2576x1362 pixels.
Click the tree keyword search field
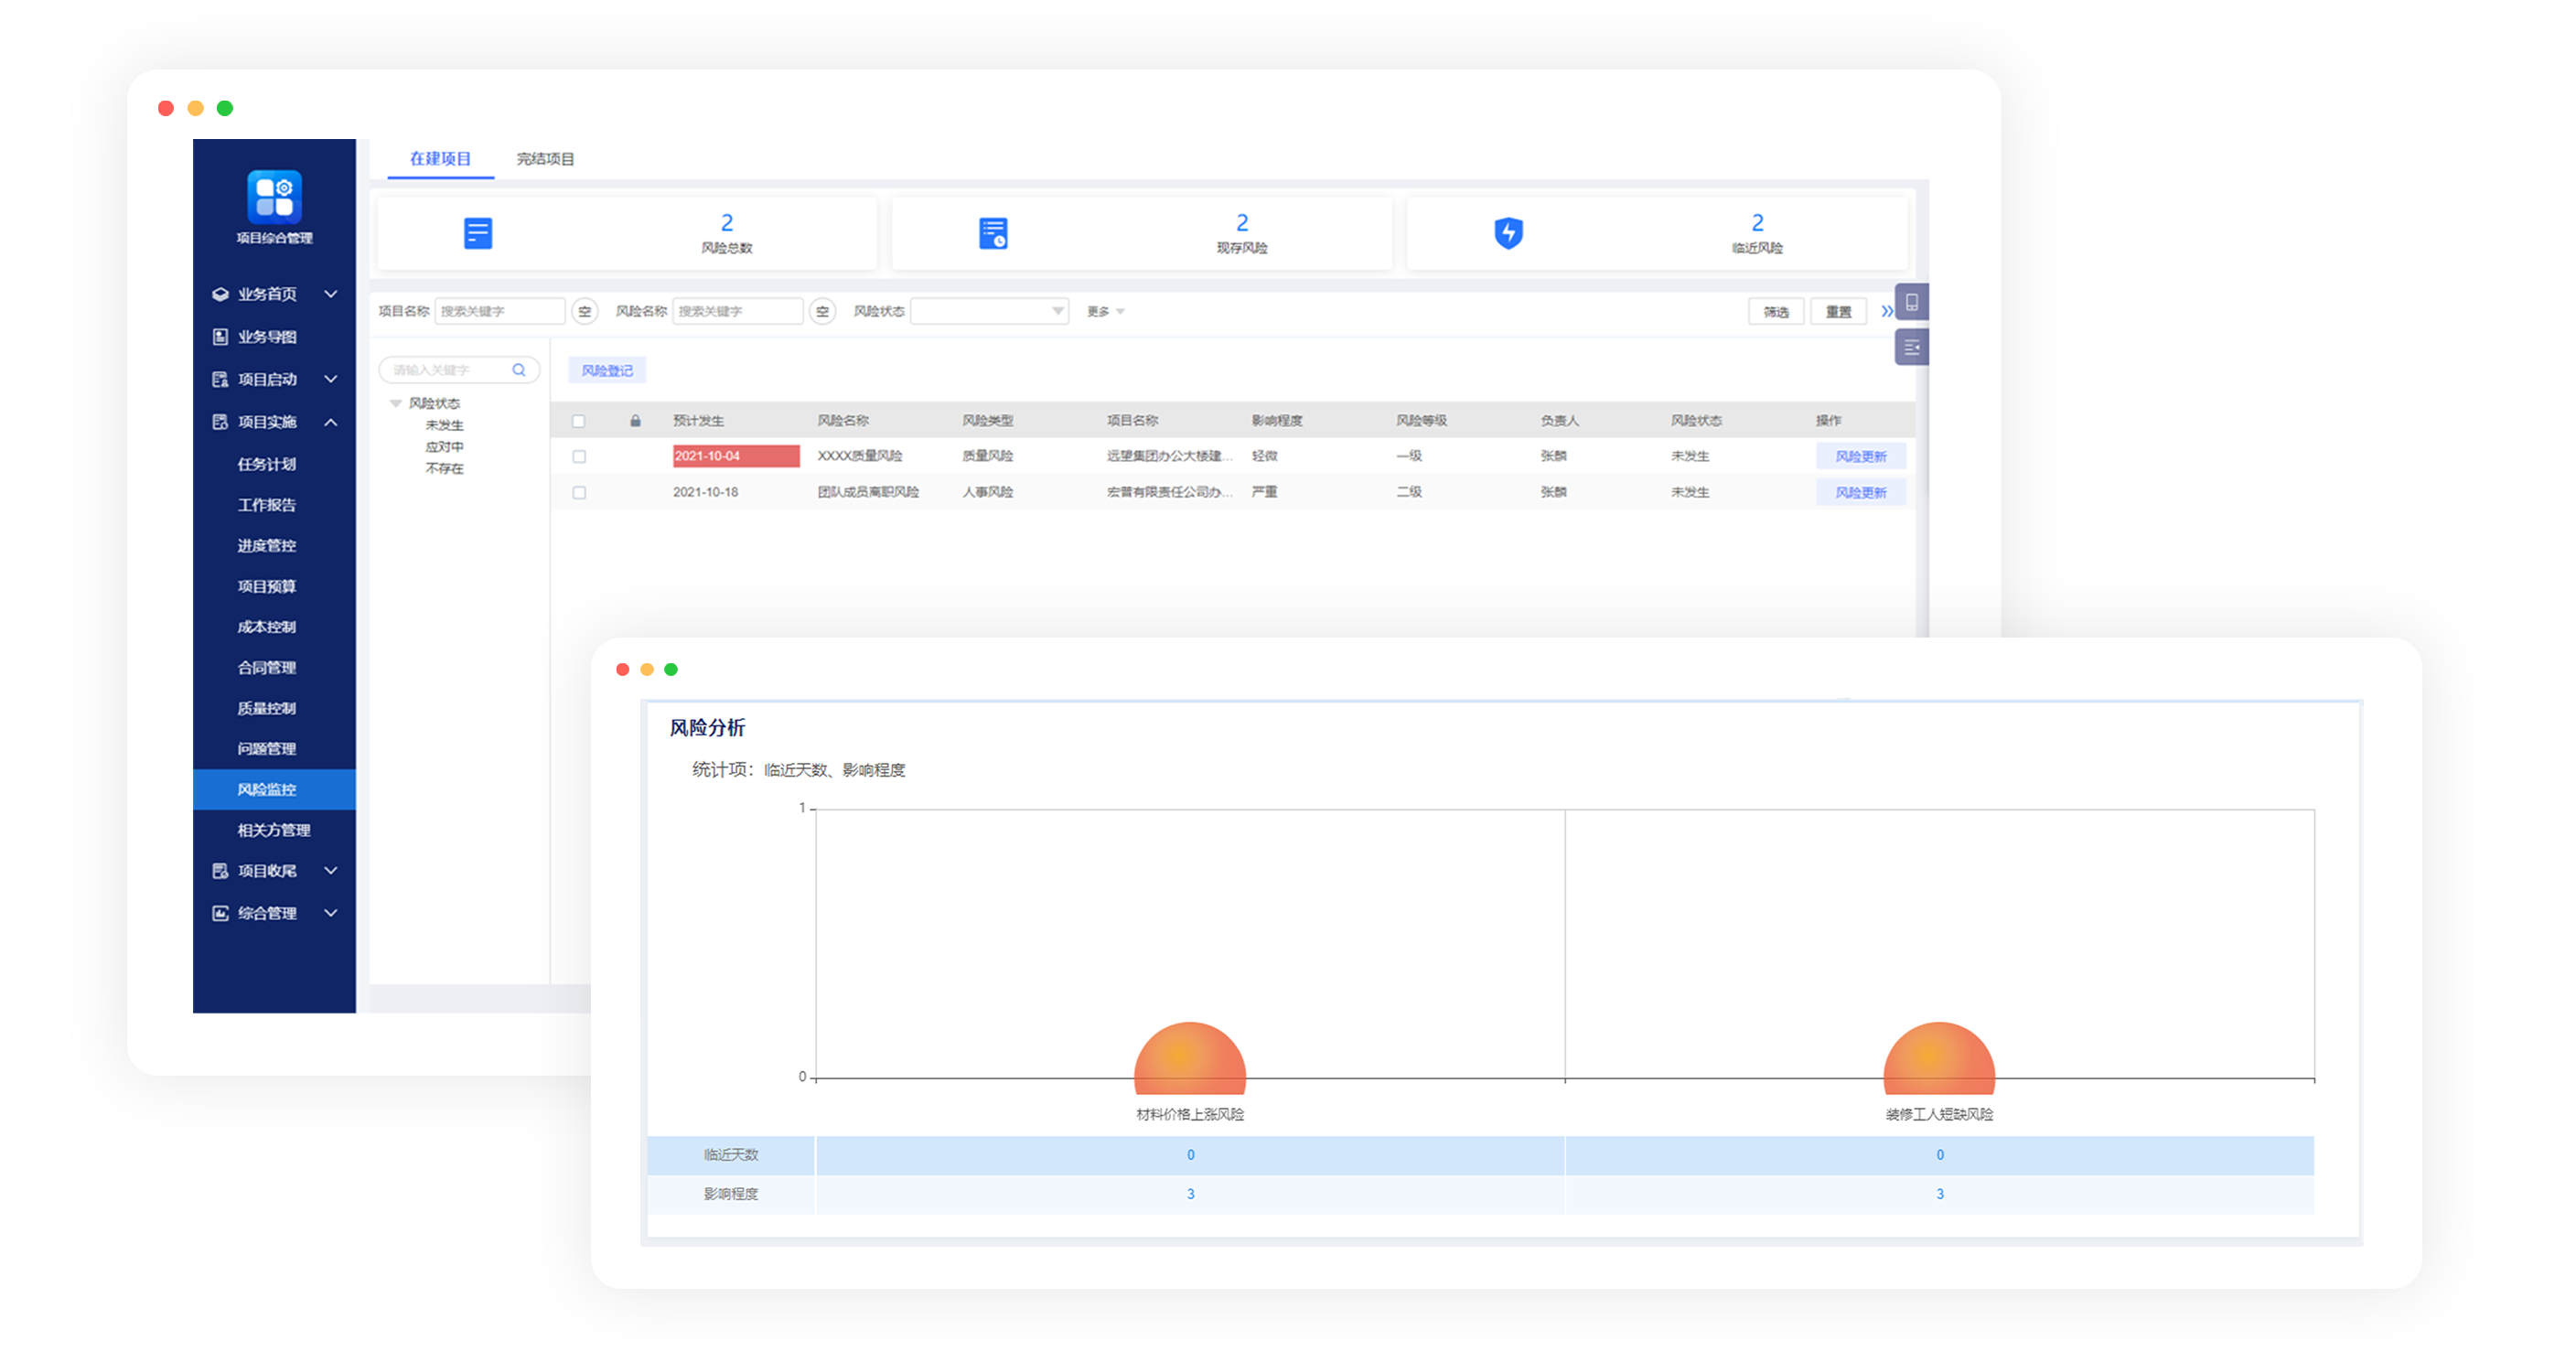459,370
